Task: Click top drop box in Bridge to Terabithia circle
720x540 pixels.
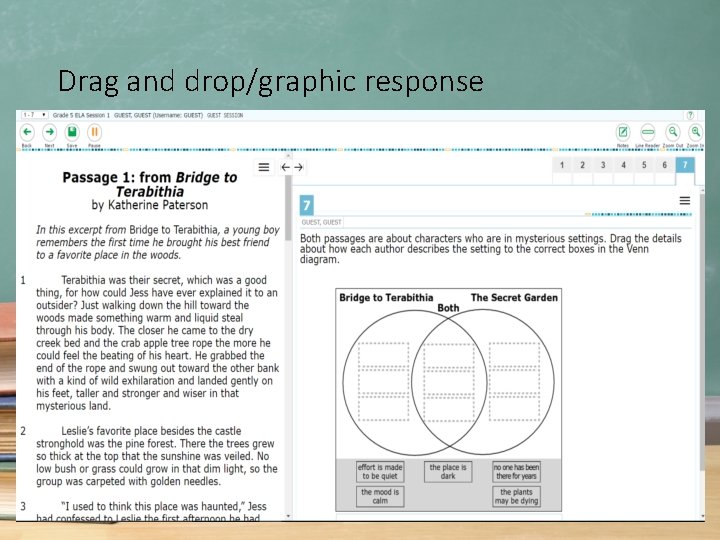Action: pos(383,354)
